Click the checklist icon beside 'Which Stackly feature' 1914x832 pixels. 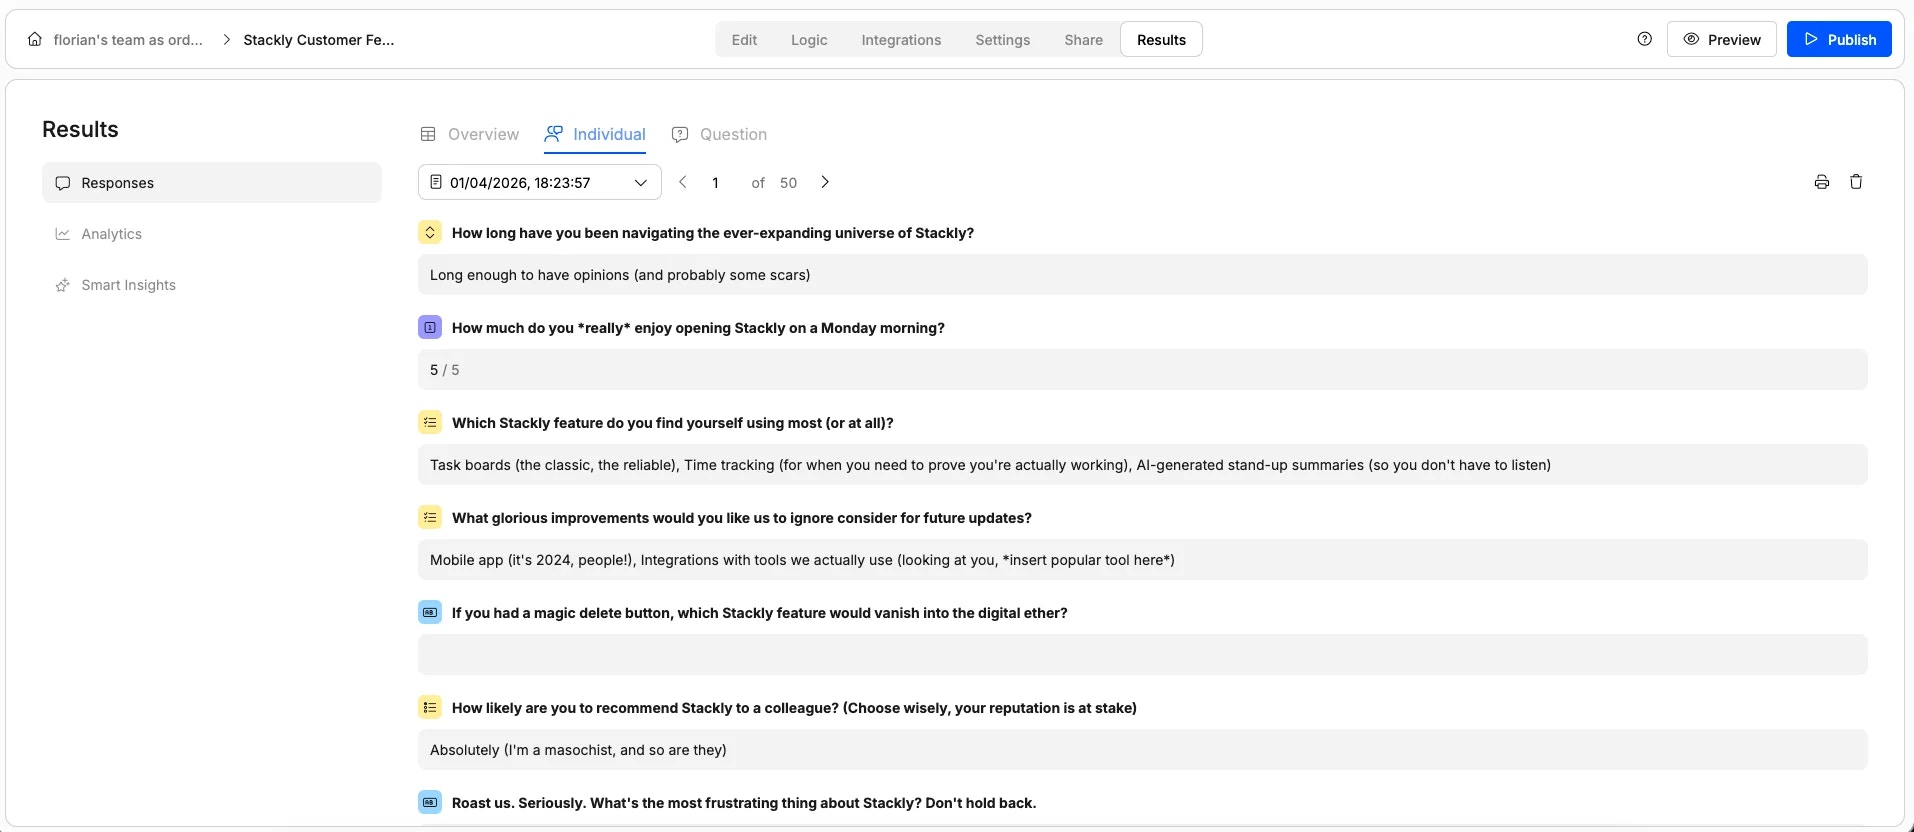(x=430, y=422)
